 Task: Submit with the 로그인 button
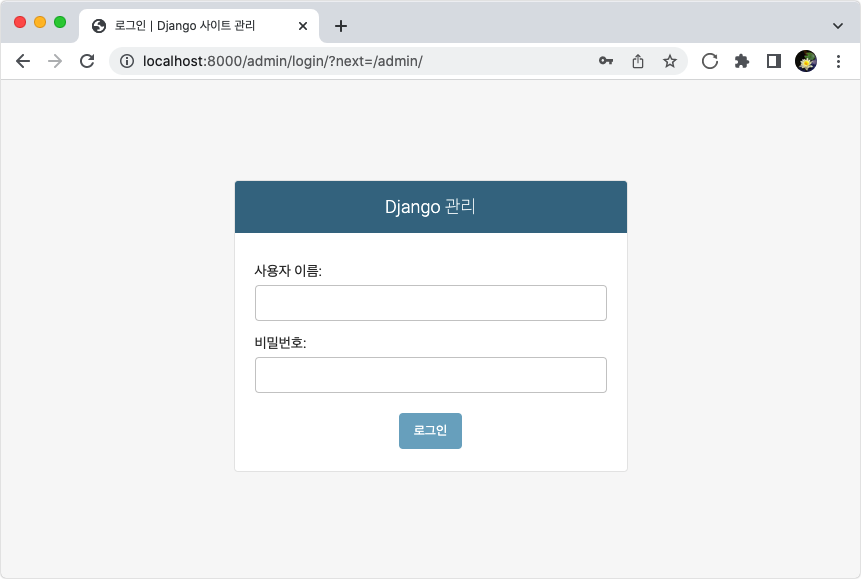[430, 431]
